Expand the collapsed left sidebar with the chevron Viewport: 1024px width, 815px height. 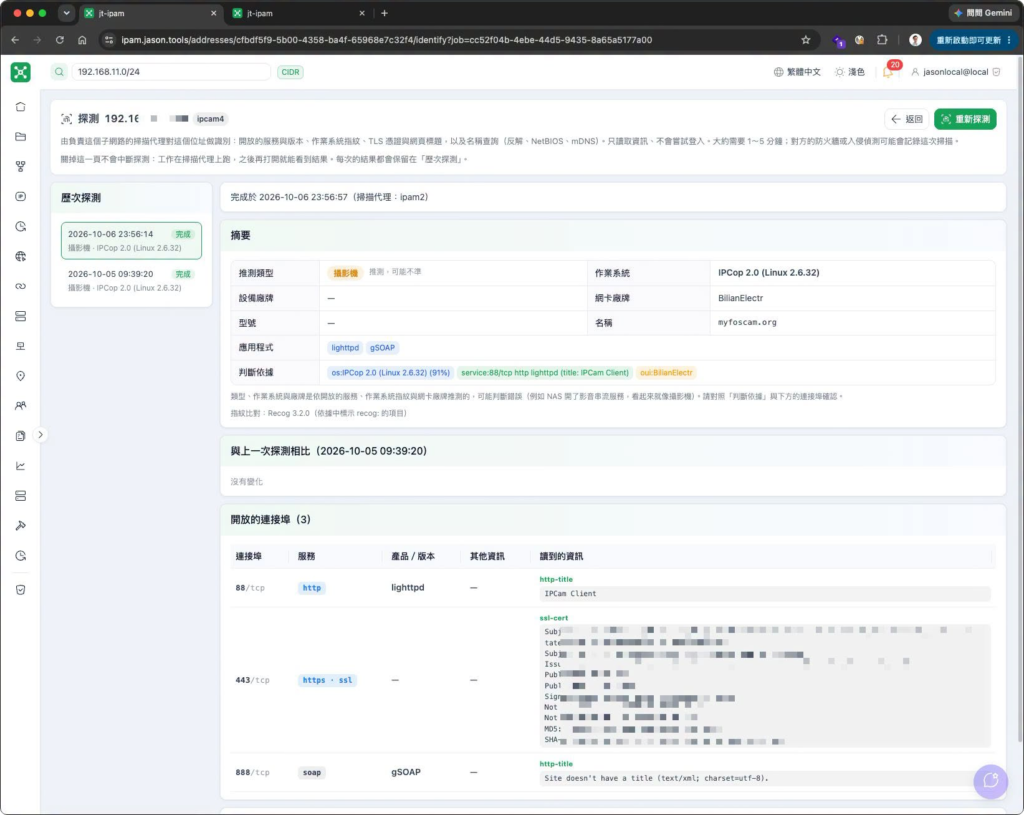40,435
